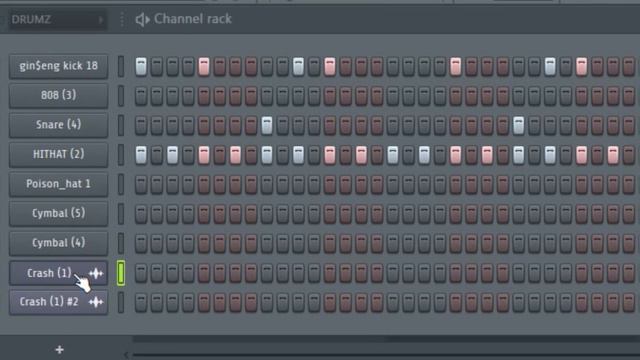The image size is (640, 360).
Task: Enable step 5 of the Poison_hat 1 row
Action: [x=204, y=184]
